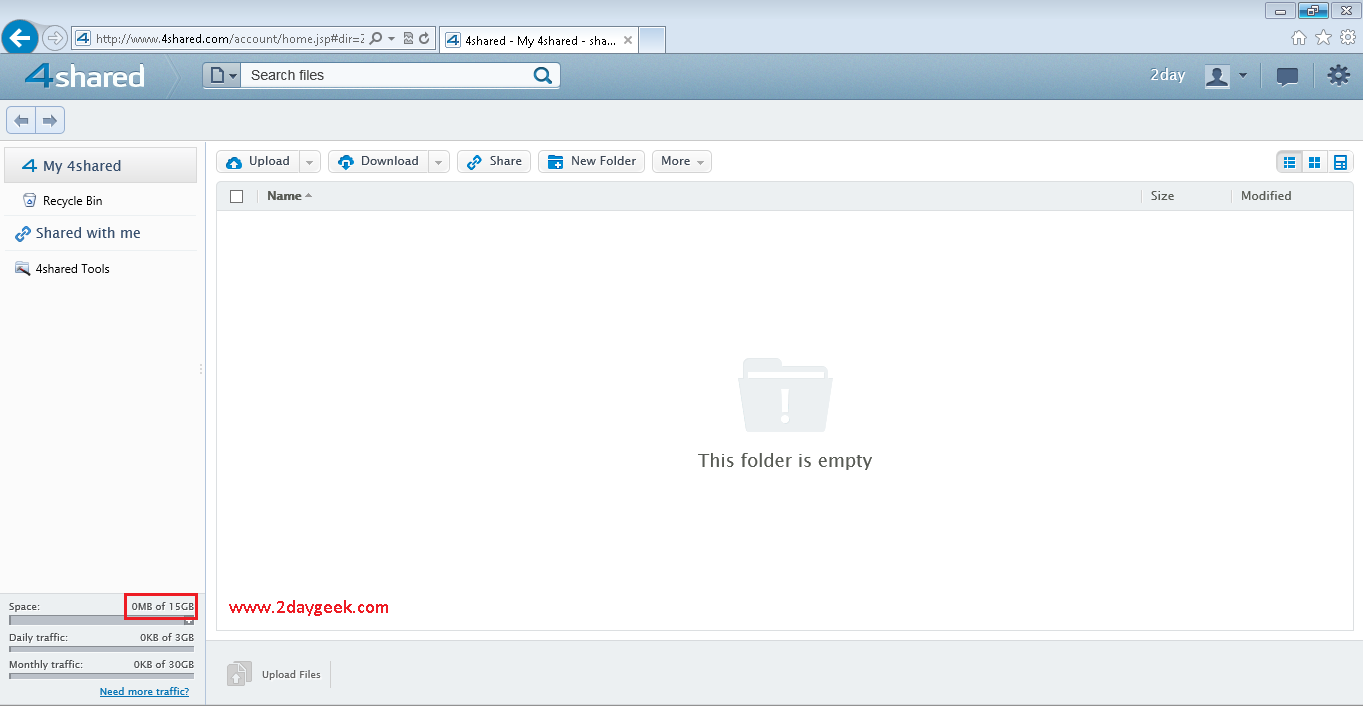Open address bar autocomplete dropdown arrow

click(x=392, y=39)
